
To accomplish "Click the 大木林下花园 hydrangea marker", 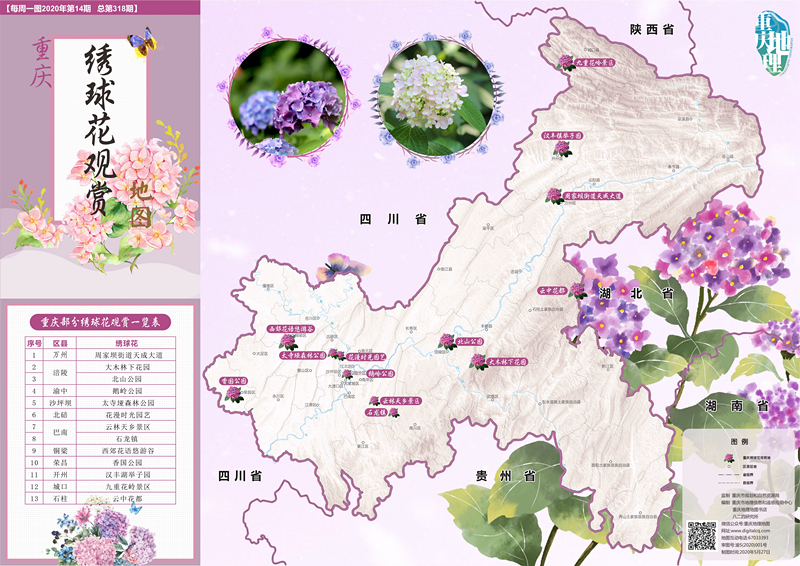I will [476, 363].
